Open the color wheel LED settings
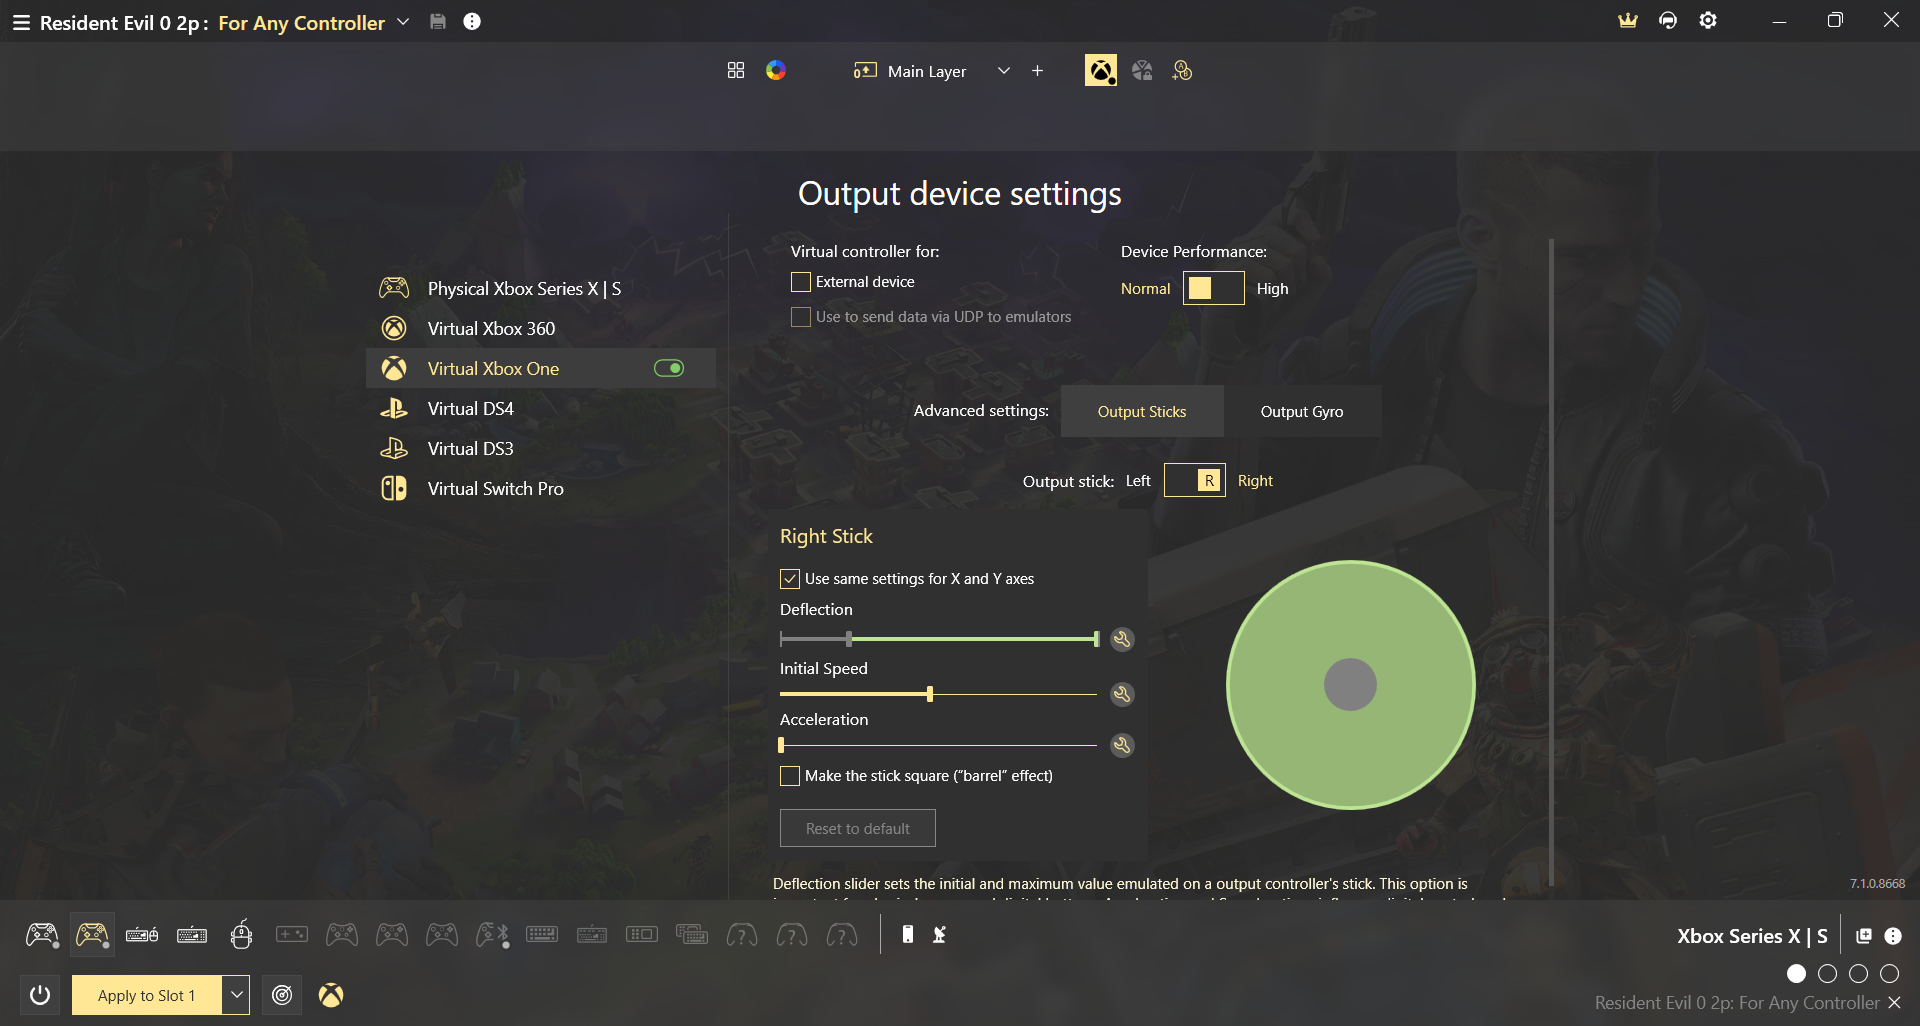The height and width of the screenshot is (1026, 1920). click(776, 70)
